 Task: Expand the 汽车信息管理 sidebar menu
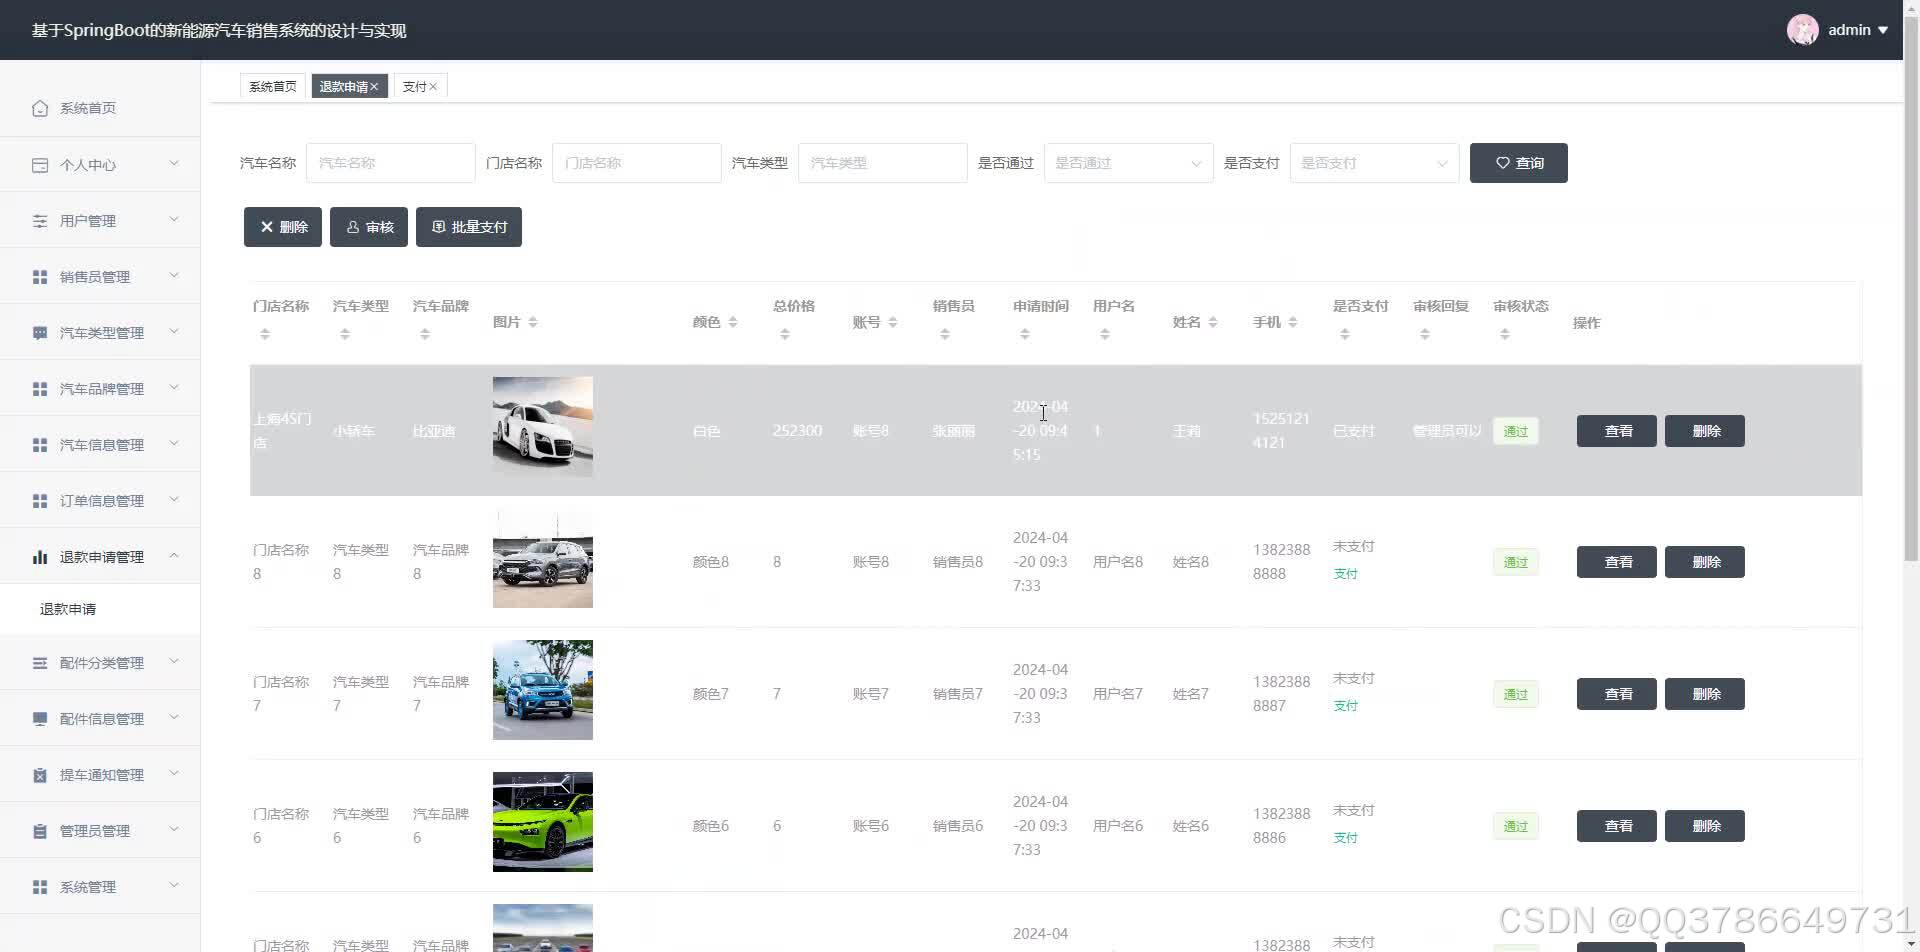tap(174, 444)
